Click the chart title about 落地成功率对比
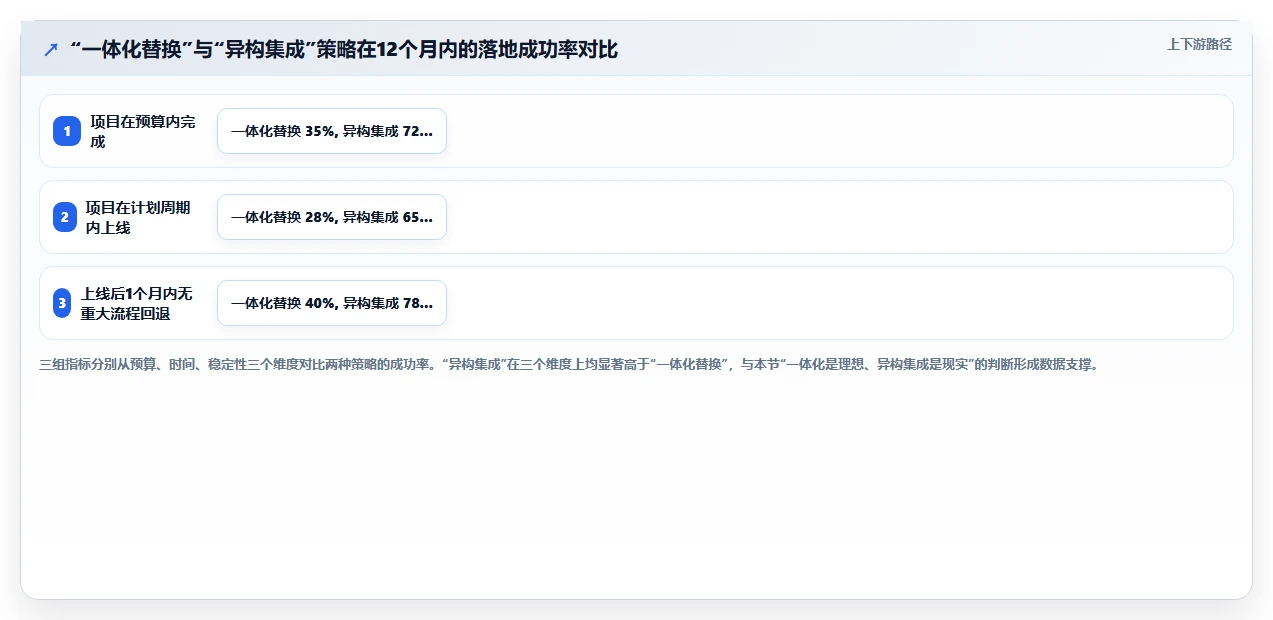Viewport: 1273px width, 620px height. [345, 50]
